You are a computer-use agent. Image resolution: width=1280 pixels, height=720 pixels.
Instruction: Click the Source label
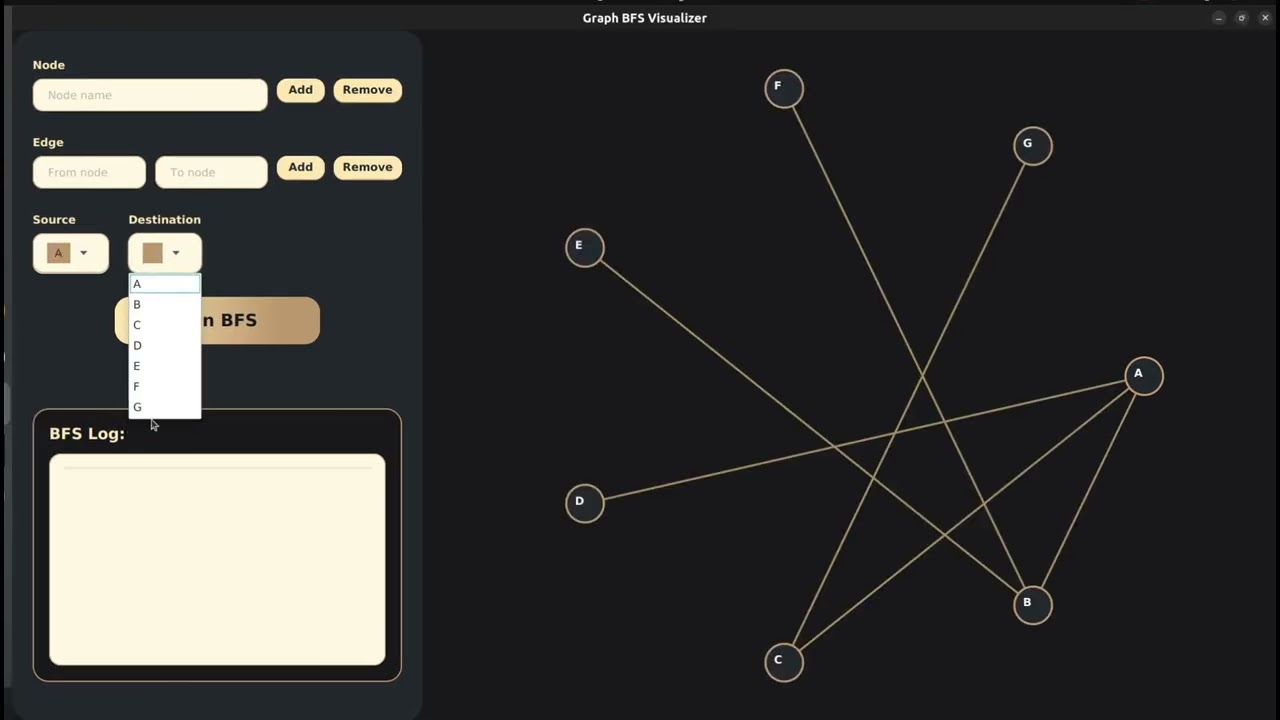click(x=54, y=219)
